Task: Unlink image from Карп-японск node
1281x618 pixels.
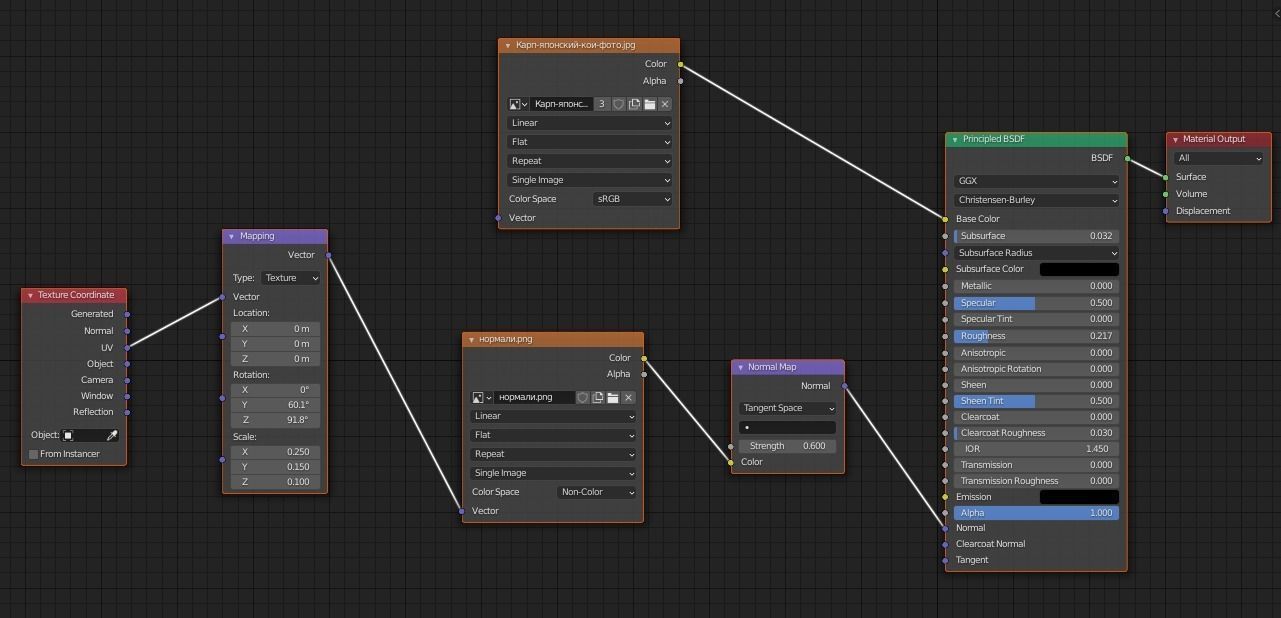Action: 665,104
